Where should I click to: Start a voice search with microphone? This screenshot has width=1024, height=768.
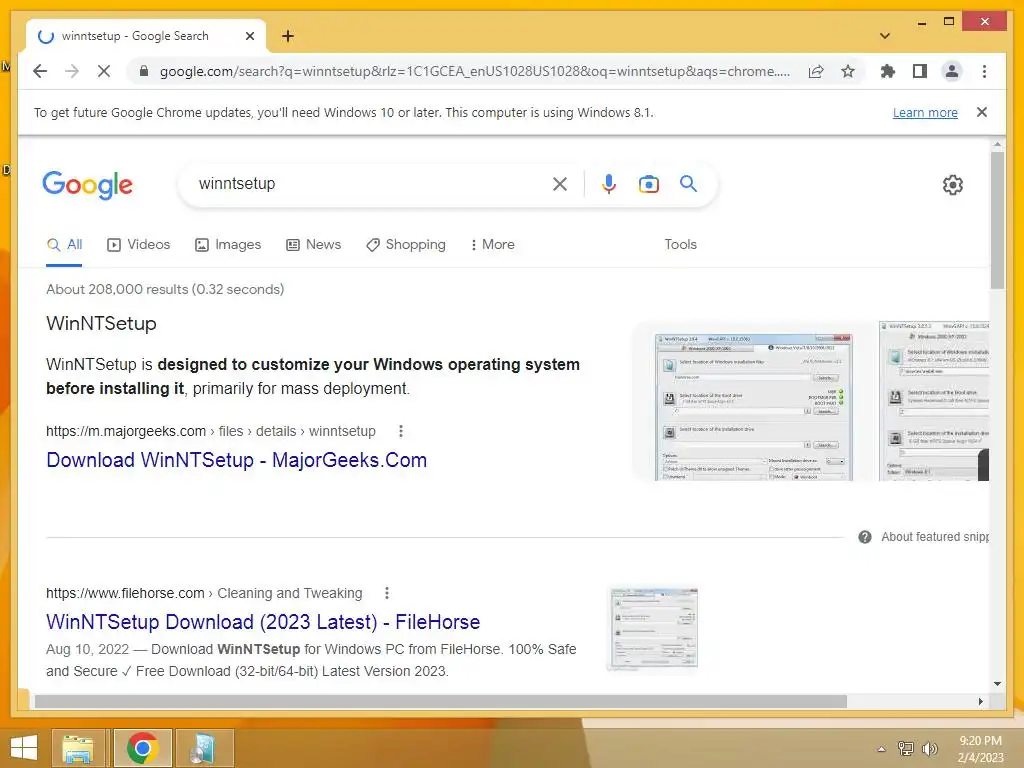tap(609, 184)
